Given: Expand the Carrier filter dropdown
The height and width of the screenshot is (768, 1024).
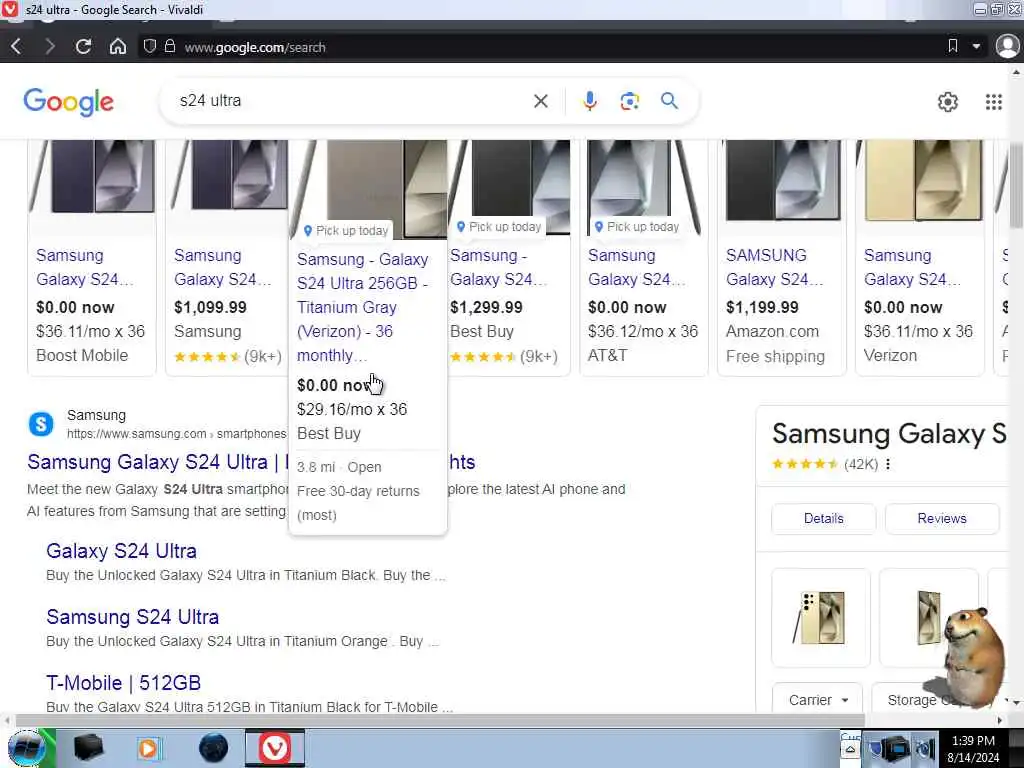Looking at the screenshot, I should [x=818, y=699].
